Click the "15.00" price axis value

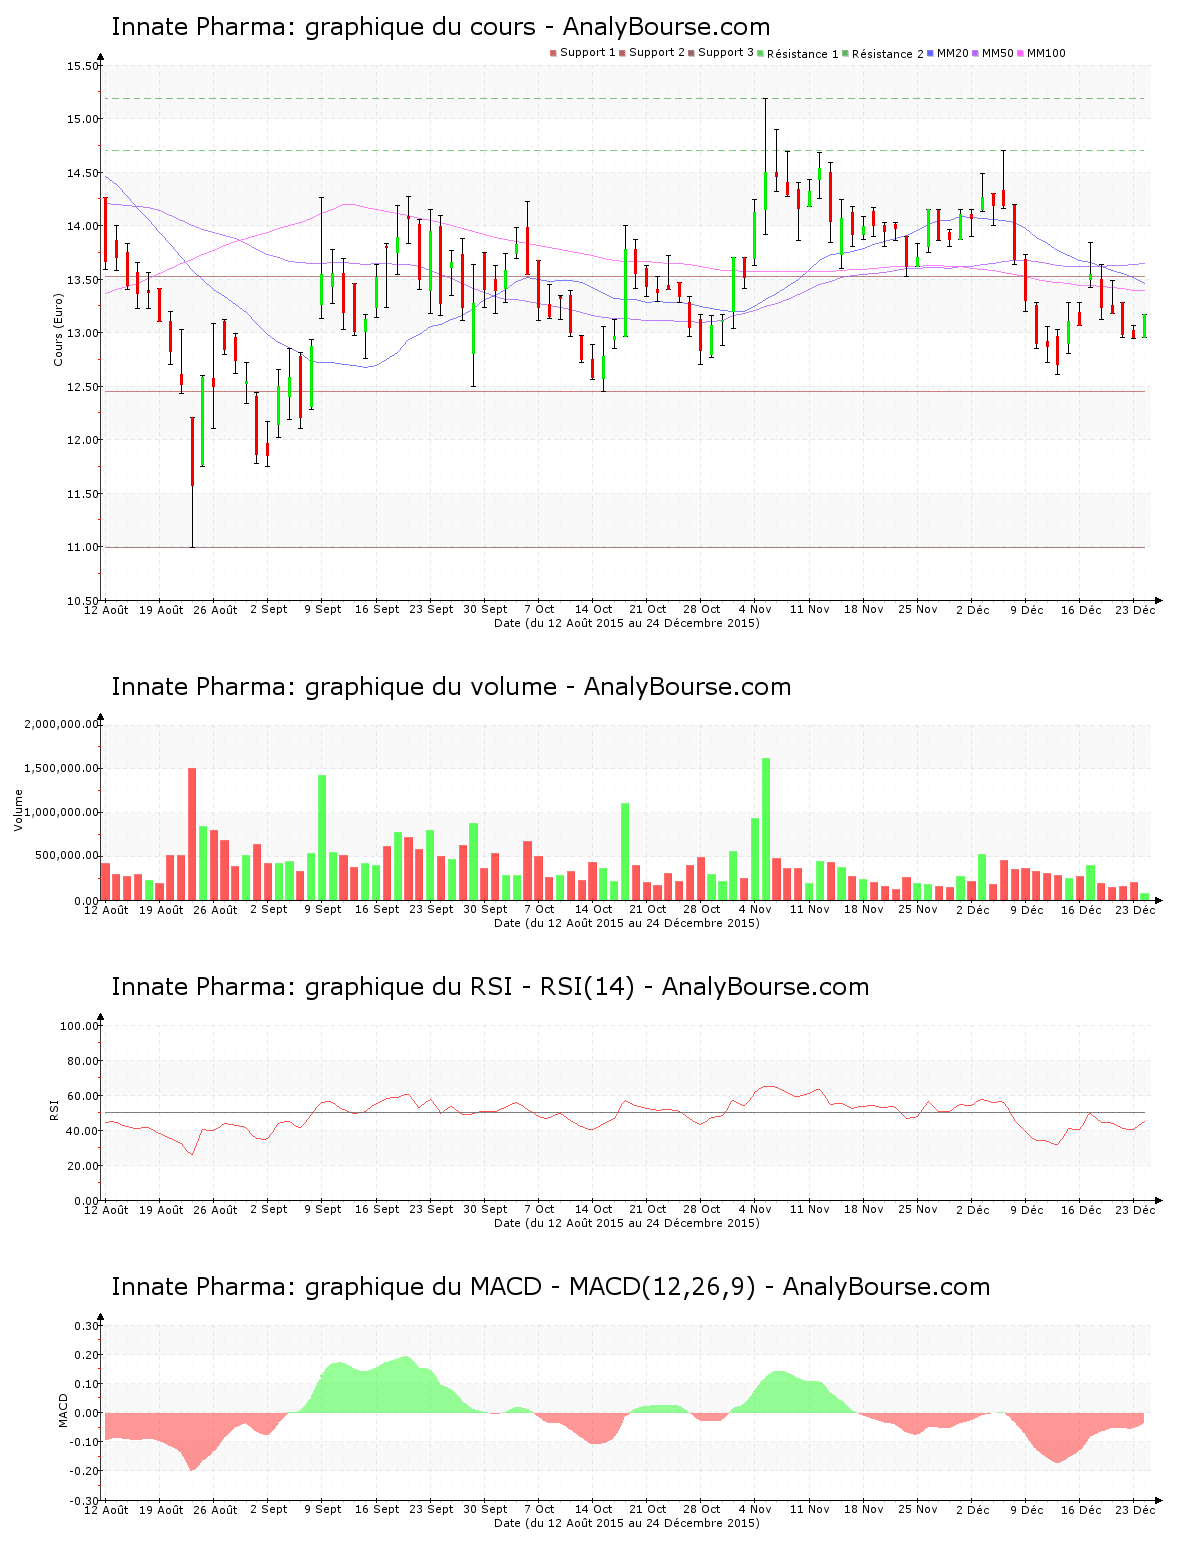pos(83,120)
